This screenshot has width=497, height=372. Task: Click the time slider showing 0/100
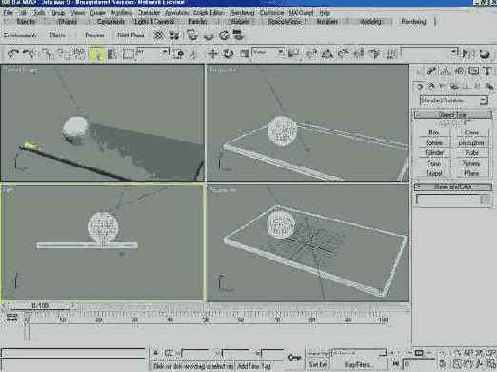[39, 305]
